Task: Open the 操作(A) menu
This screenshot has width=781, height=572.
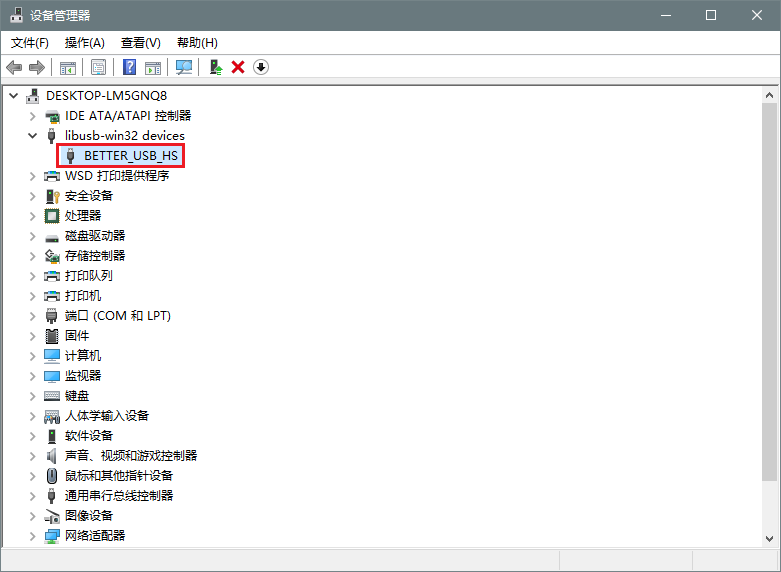Action: [x=84, y=43]
